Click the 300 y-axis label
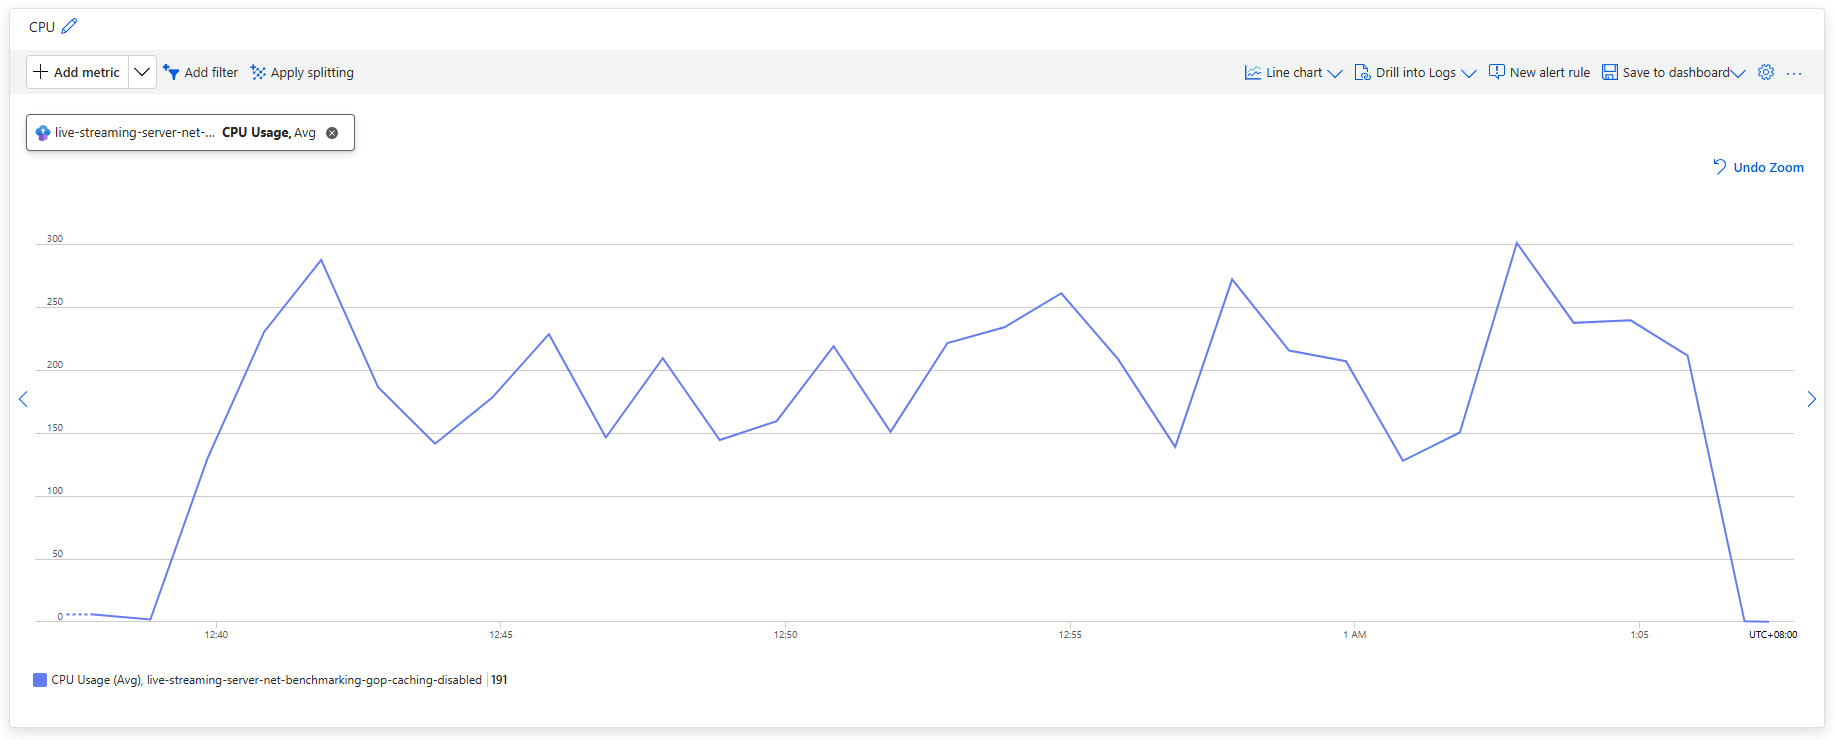The height and width of the screenshot is (740, 1834). 55,239
